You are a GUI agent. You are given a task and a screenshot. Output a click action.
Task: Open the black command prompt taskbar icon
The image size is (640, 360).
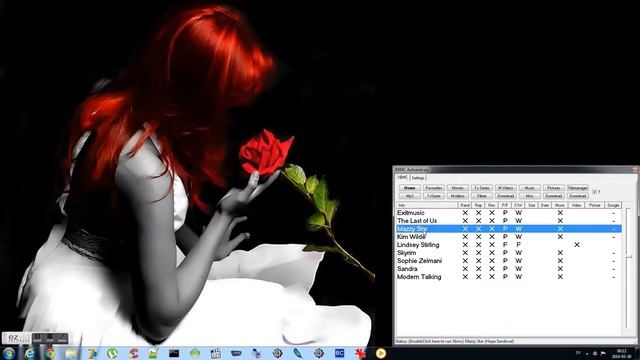(174, 353)
